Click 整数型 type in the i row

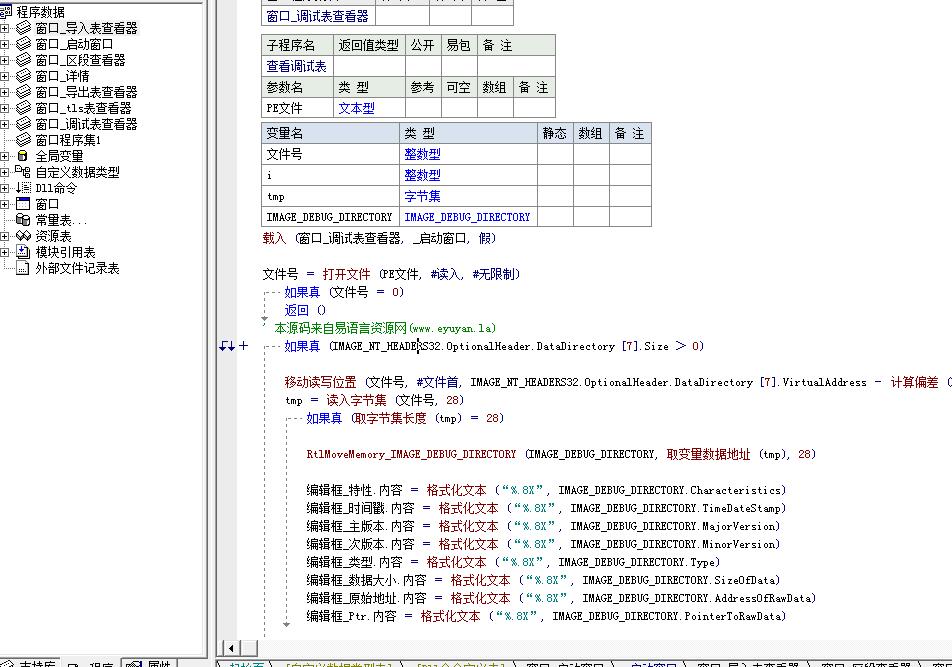click(468, 175)
